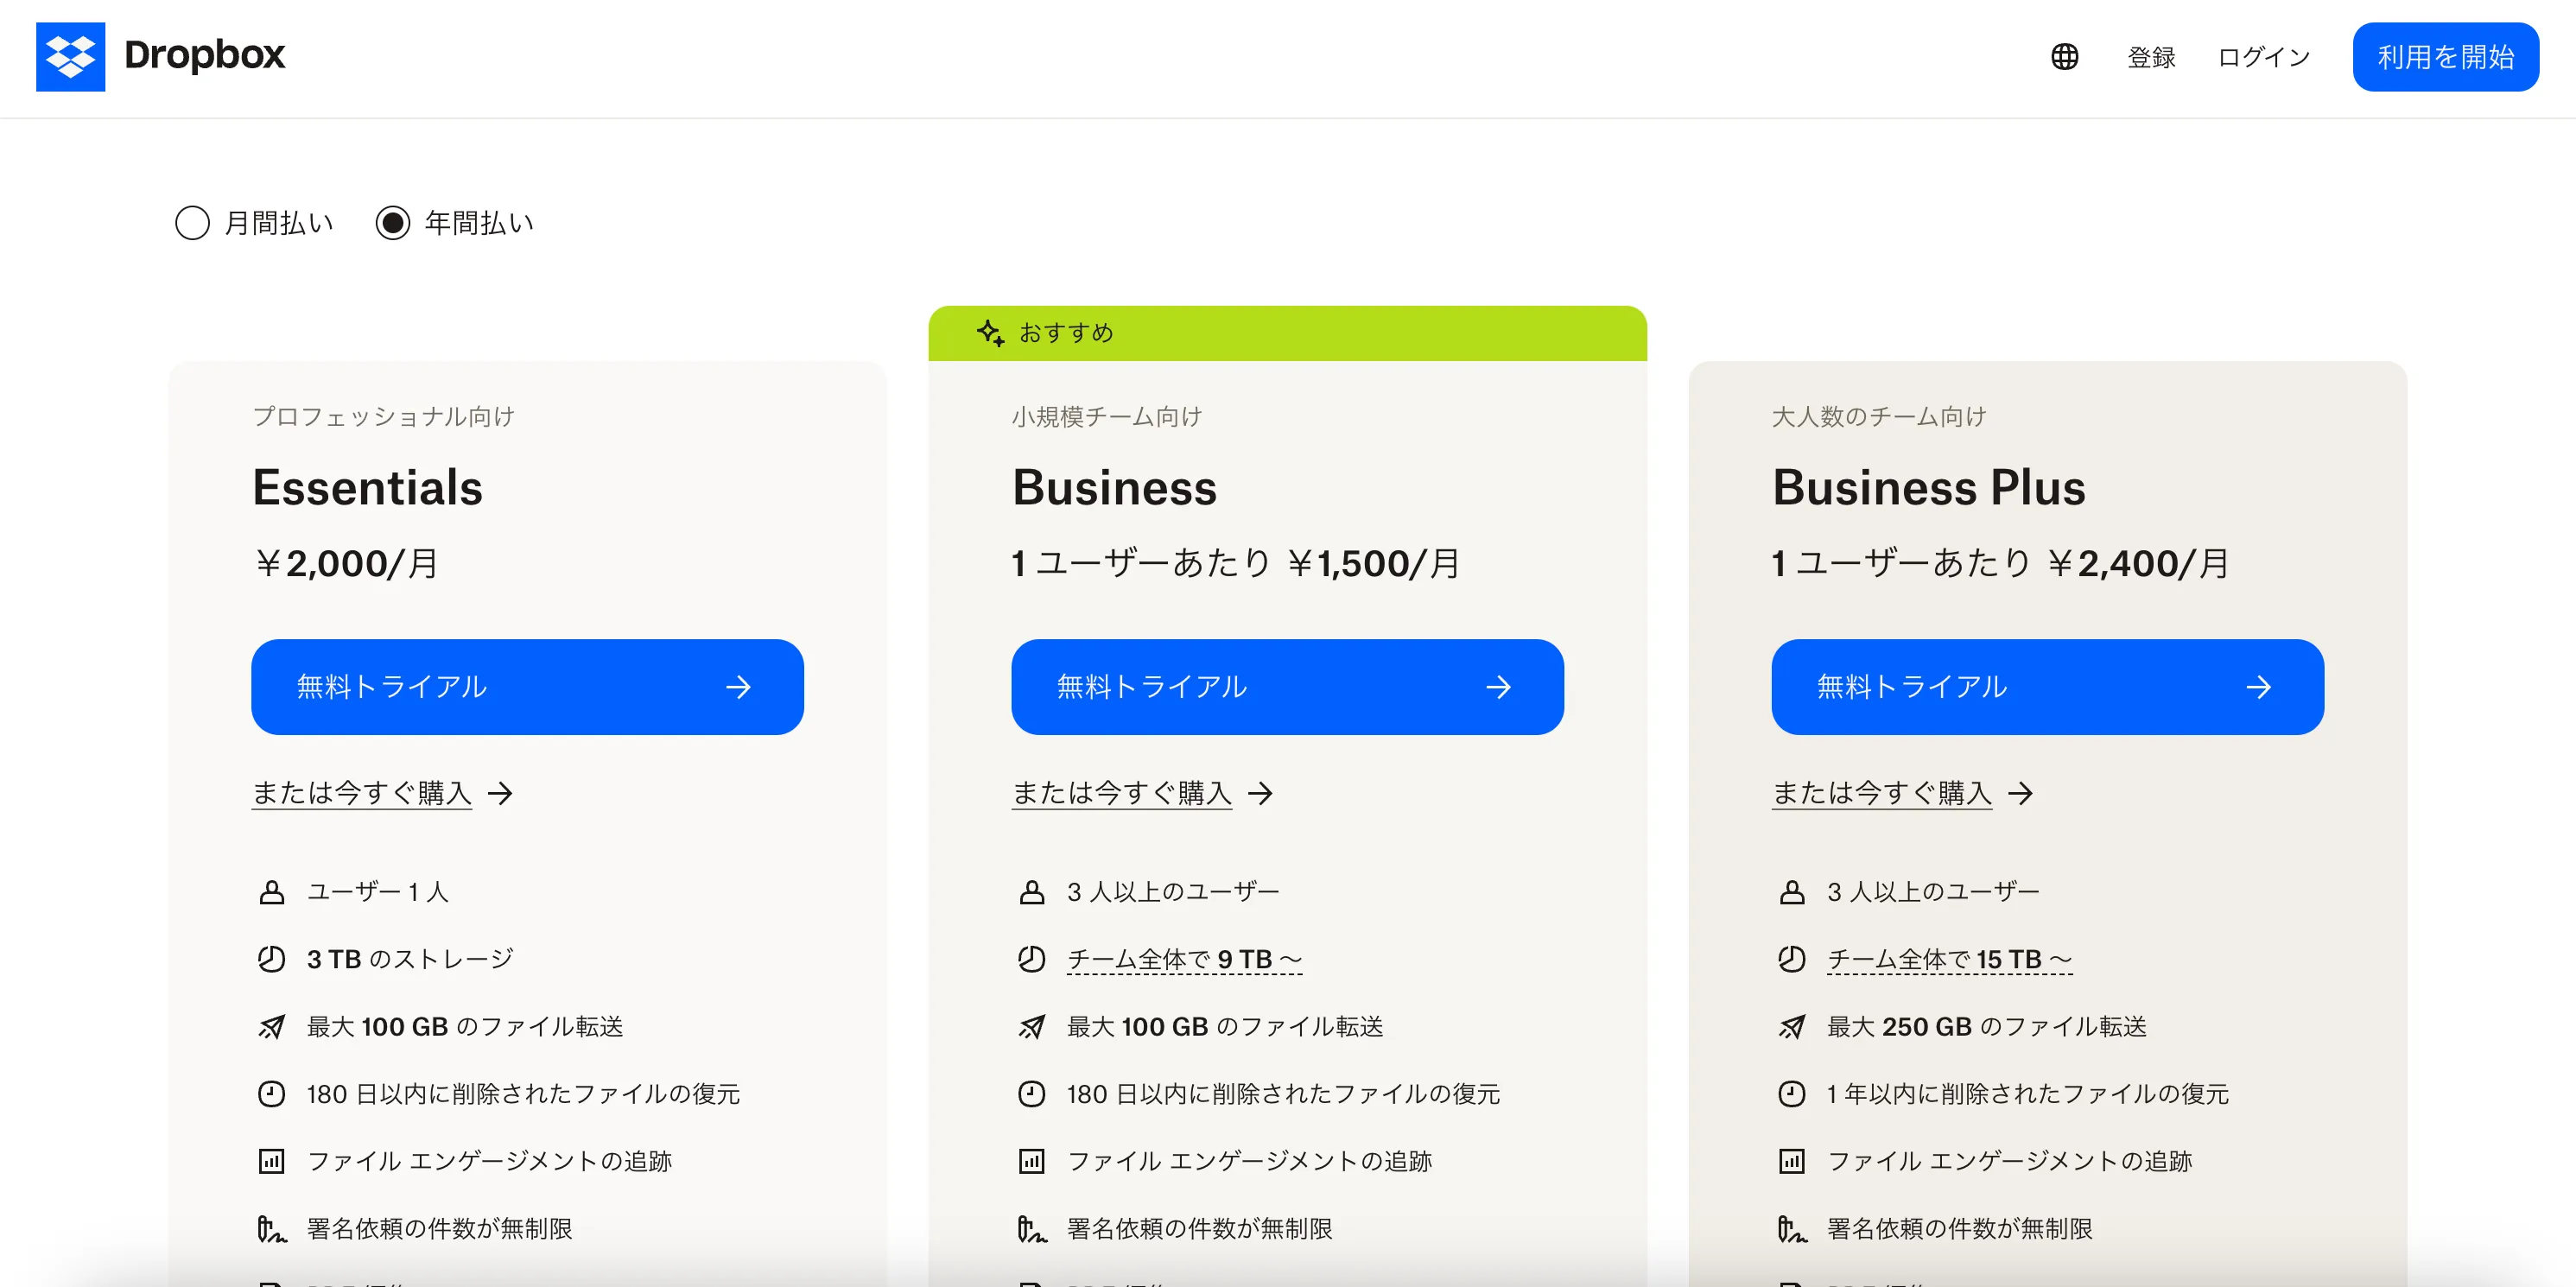The image size is (2576, 1287).
Task: Open 登録 in the header
Action: coord(2151,57)
